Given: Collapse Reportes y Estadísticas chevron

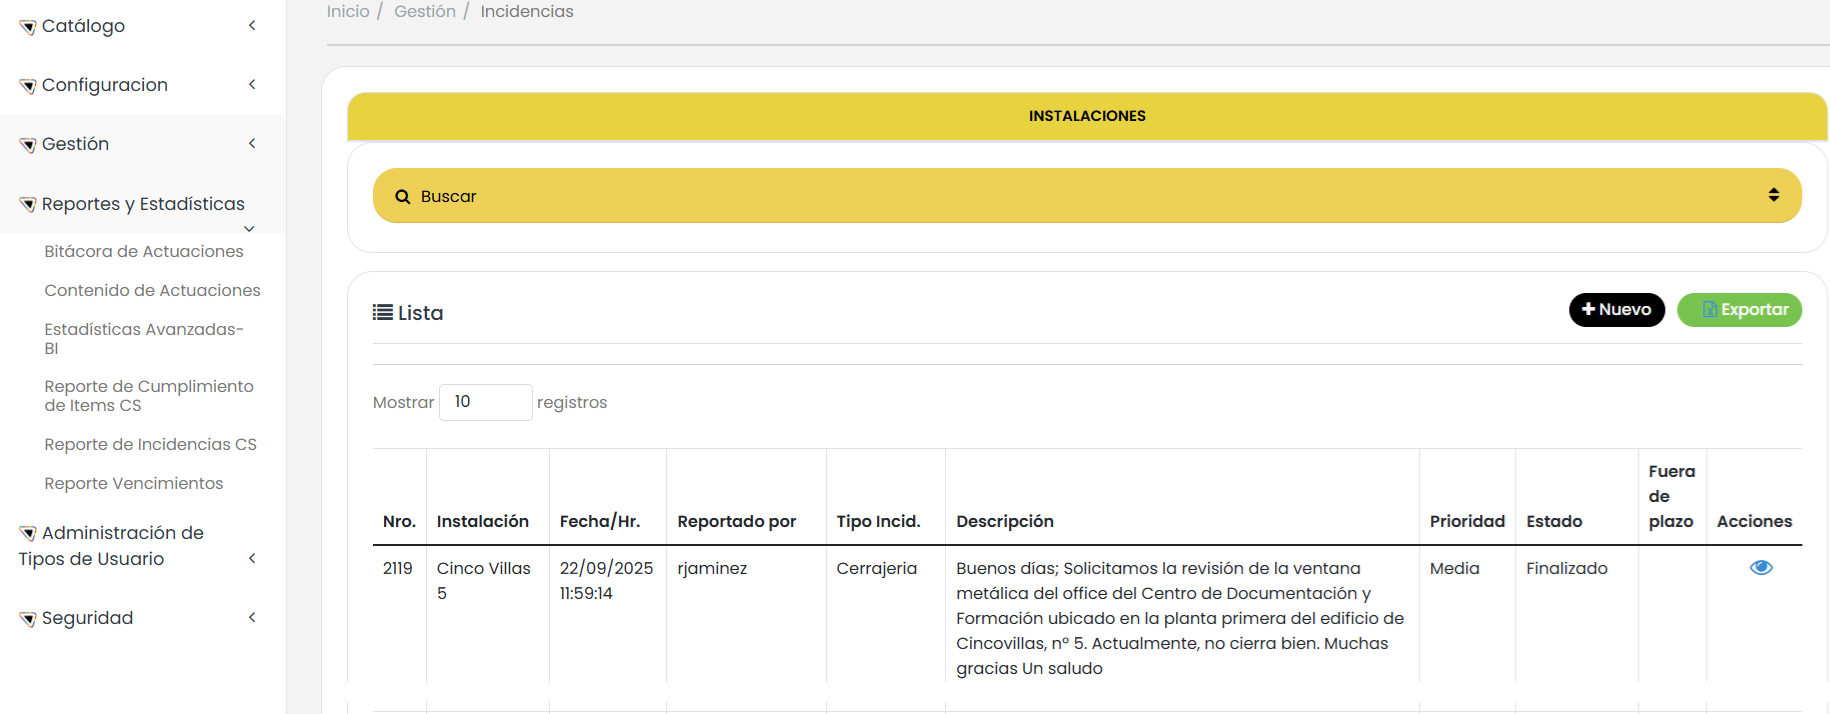Looking at the screenshot, I should [x=249, y=229].
